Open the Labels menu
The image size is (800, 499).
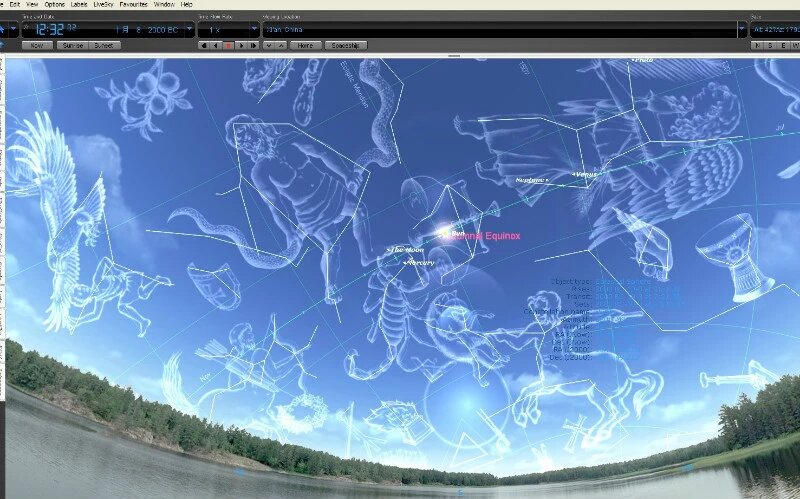(79, 4)
